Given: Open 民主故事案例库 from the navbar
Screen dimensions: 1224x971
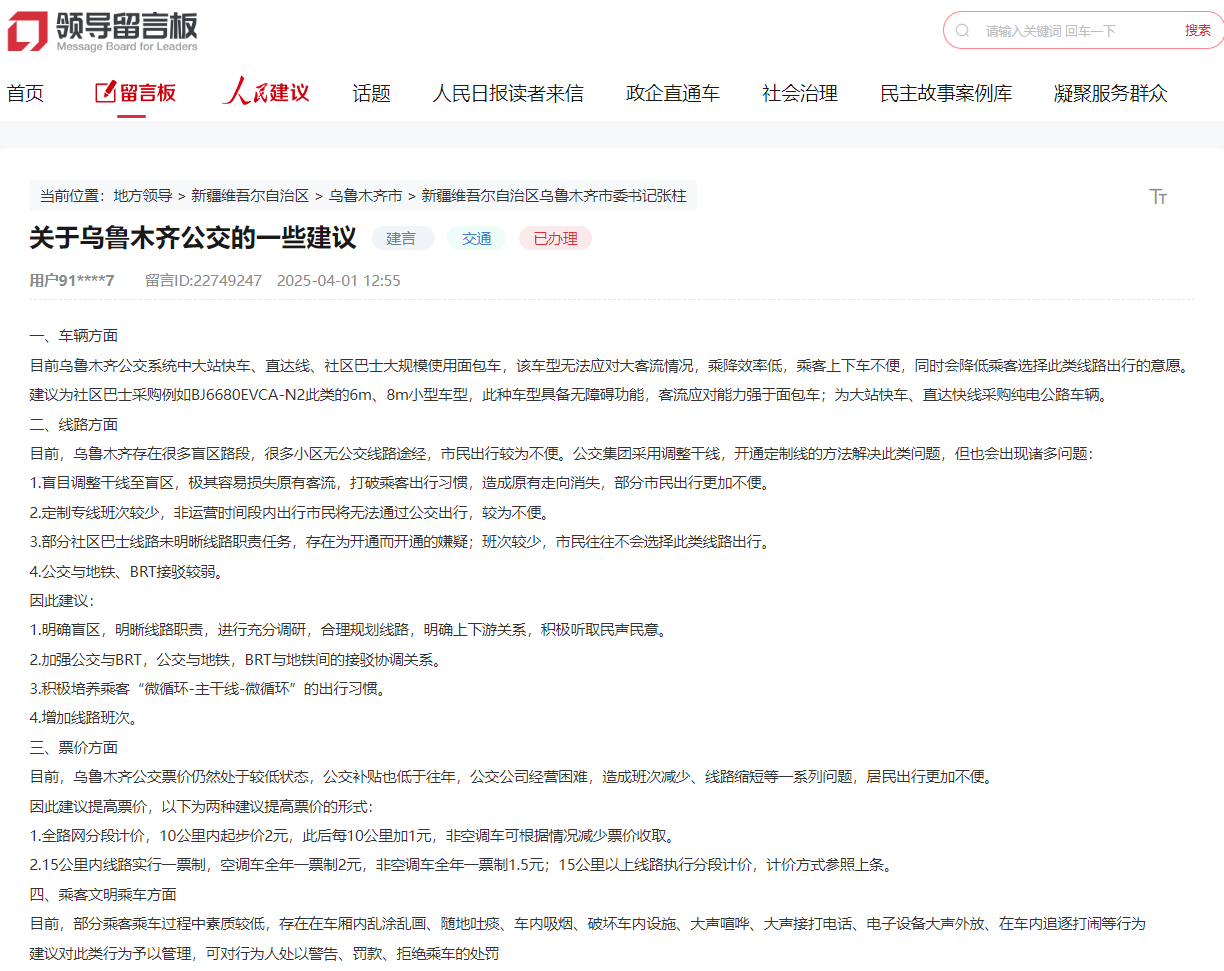Looking at the screenshot, I should (x=945, y=94).
